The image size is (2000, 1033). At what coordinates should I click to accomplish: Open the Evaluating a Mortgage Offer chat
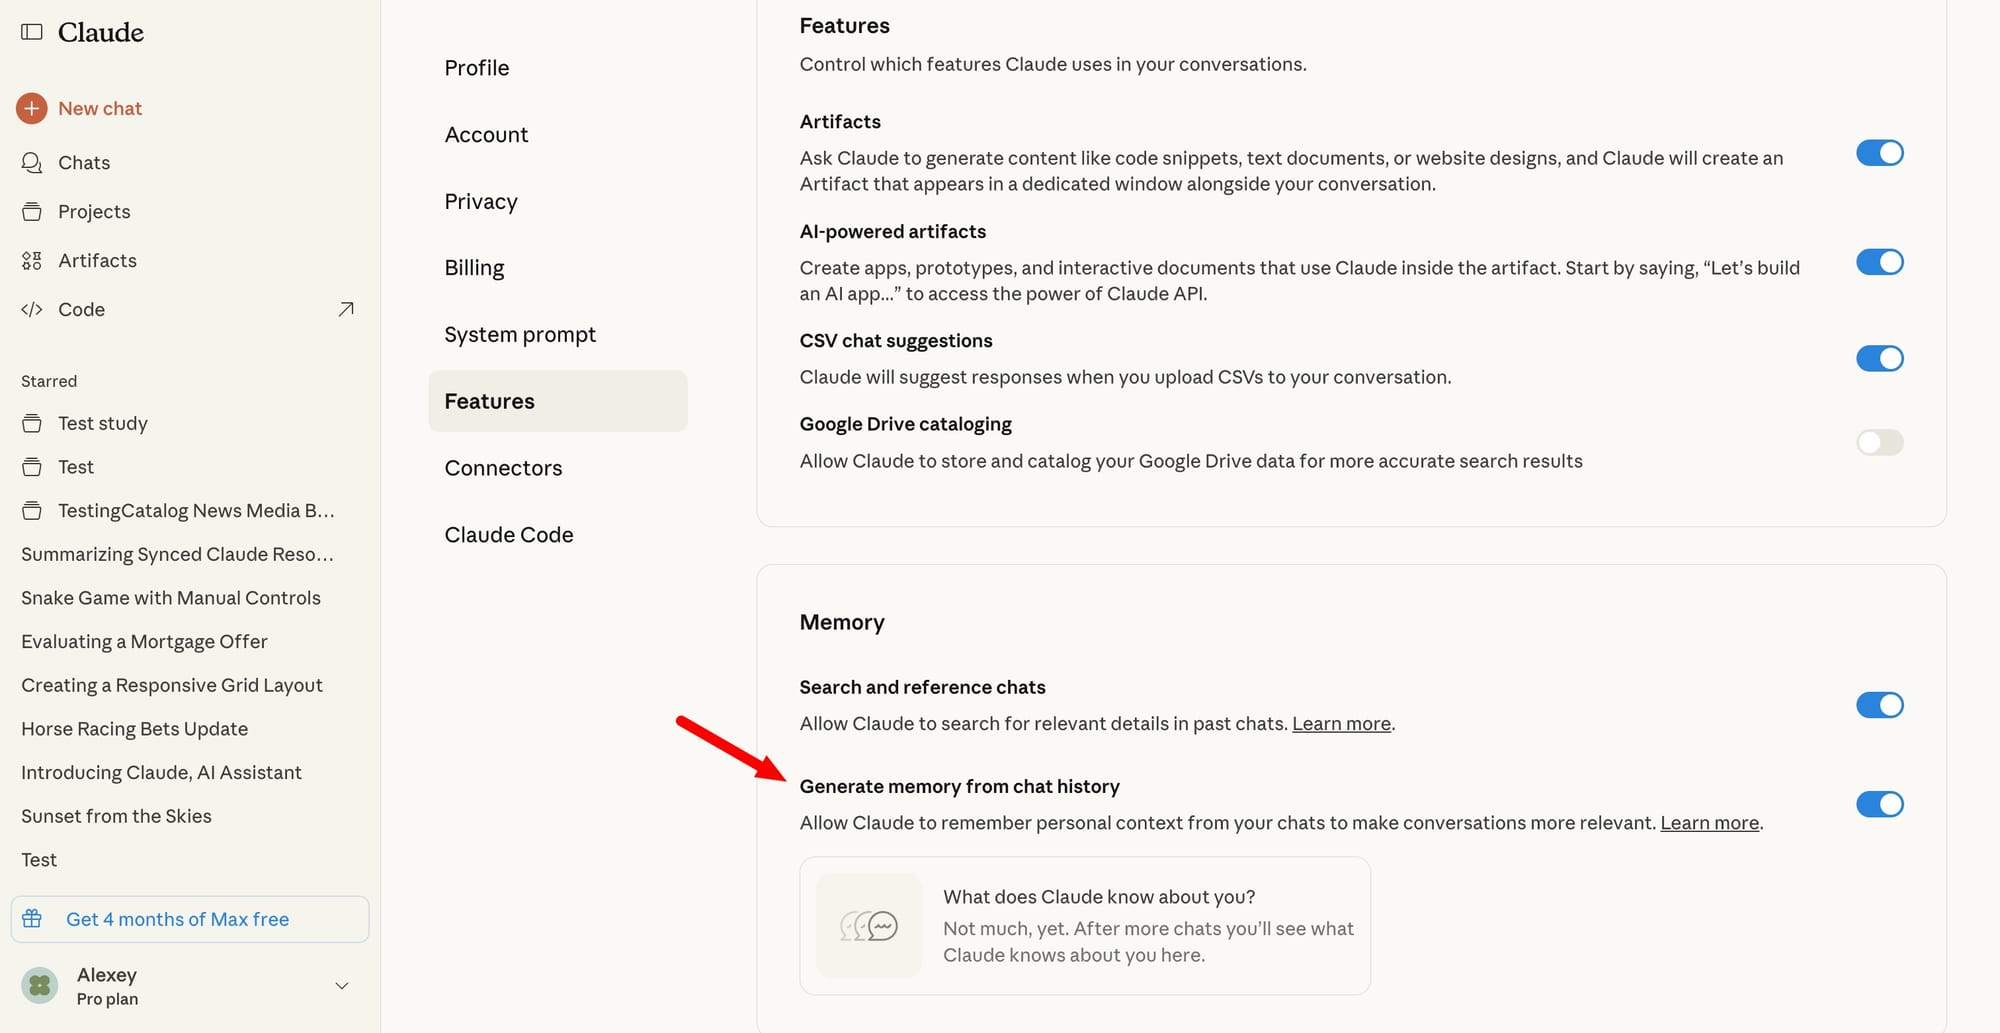pos(144,641)
